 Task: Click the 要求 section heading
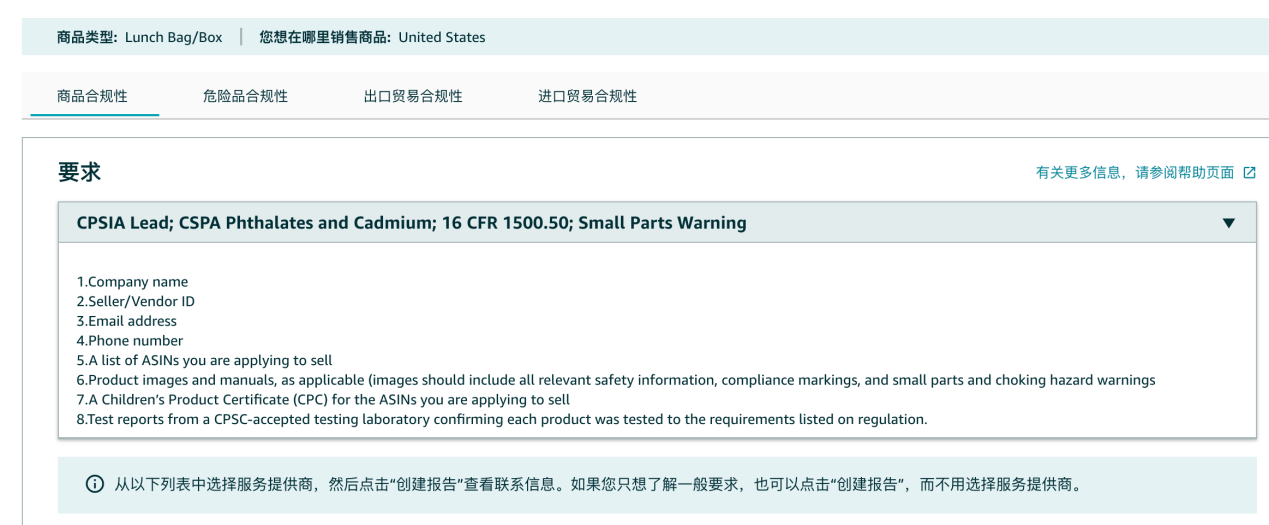click(x=79, y=172)
